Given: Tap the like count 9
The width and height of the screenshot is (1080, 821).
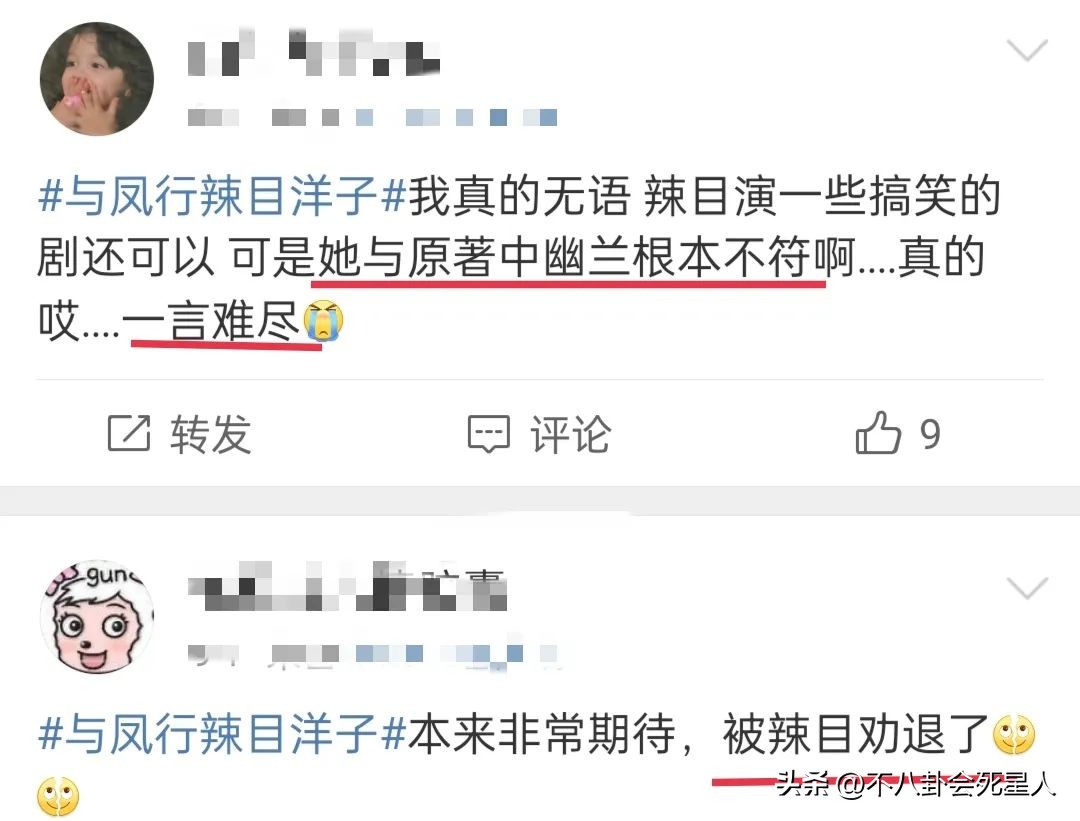Looking at the screenshot, I should click(930, 435).
